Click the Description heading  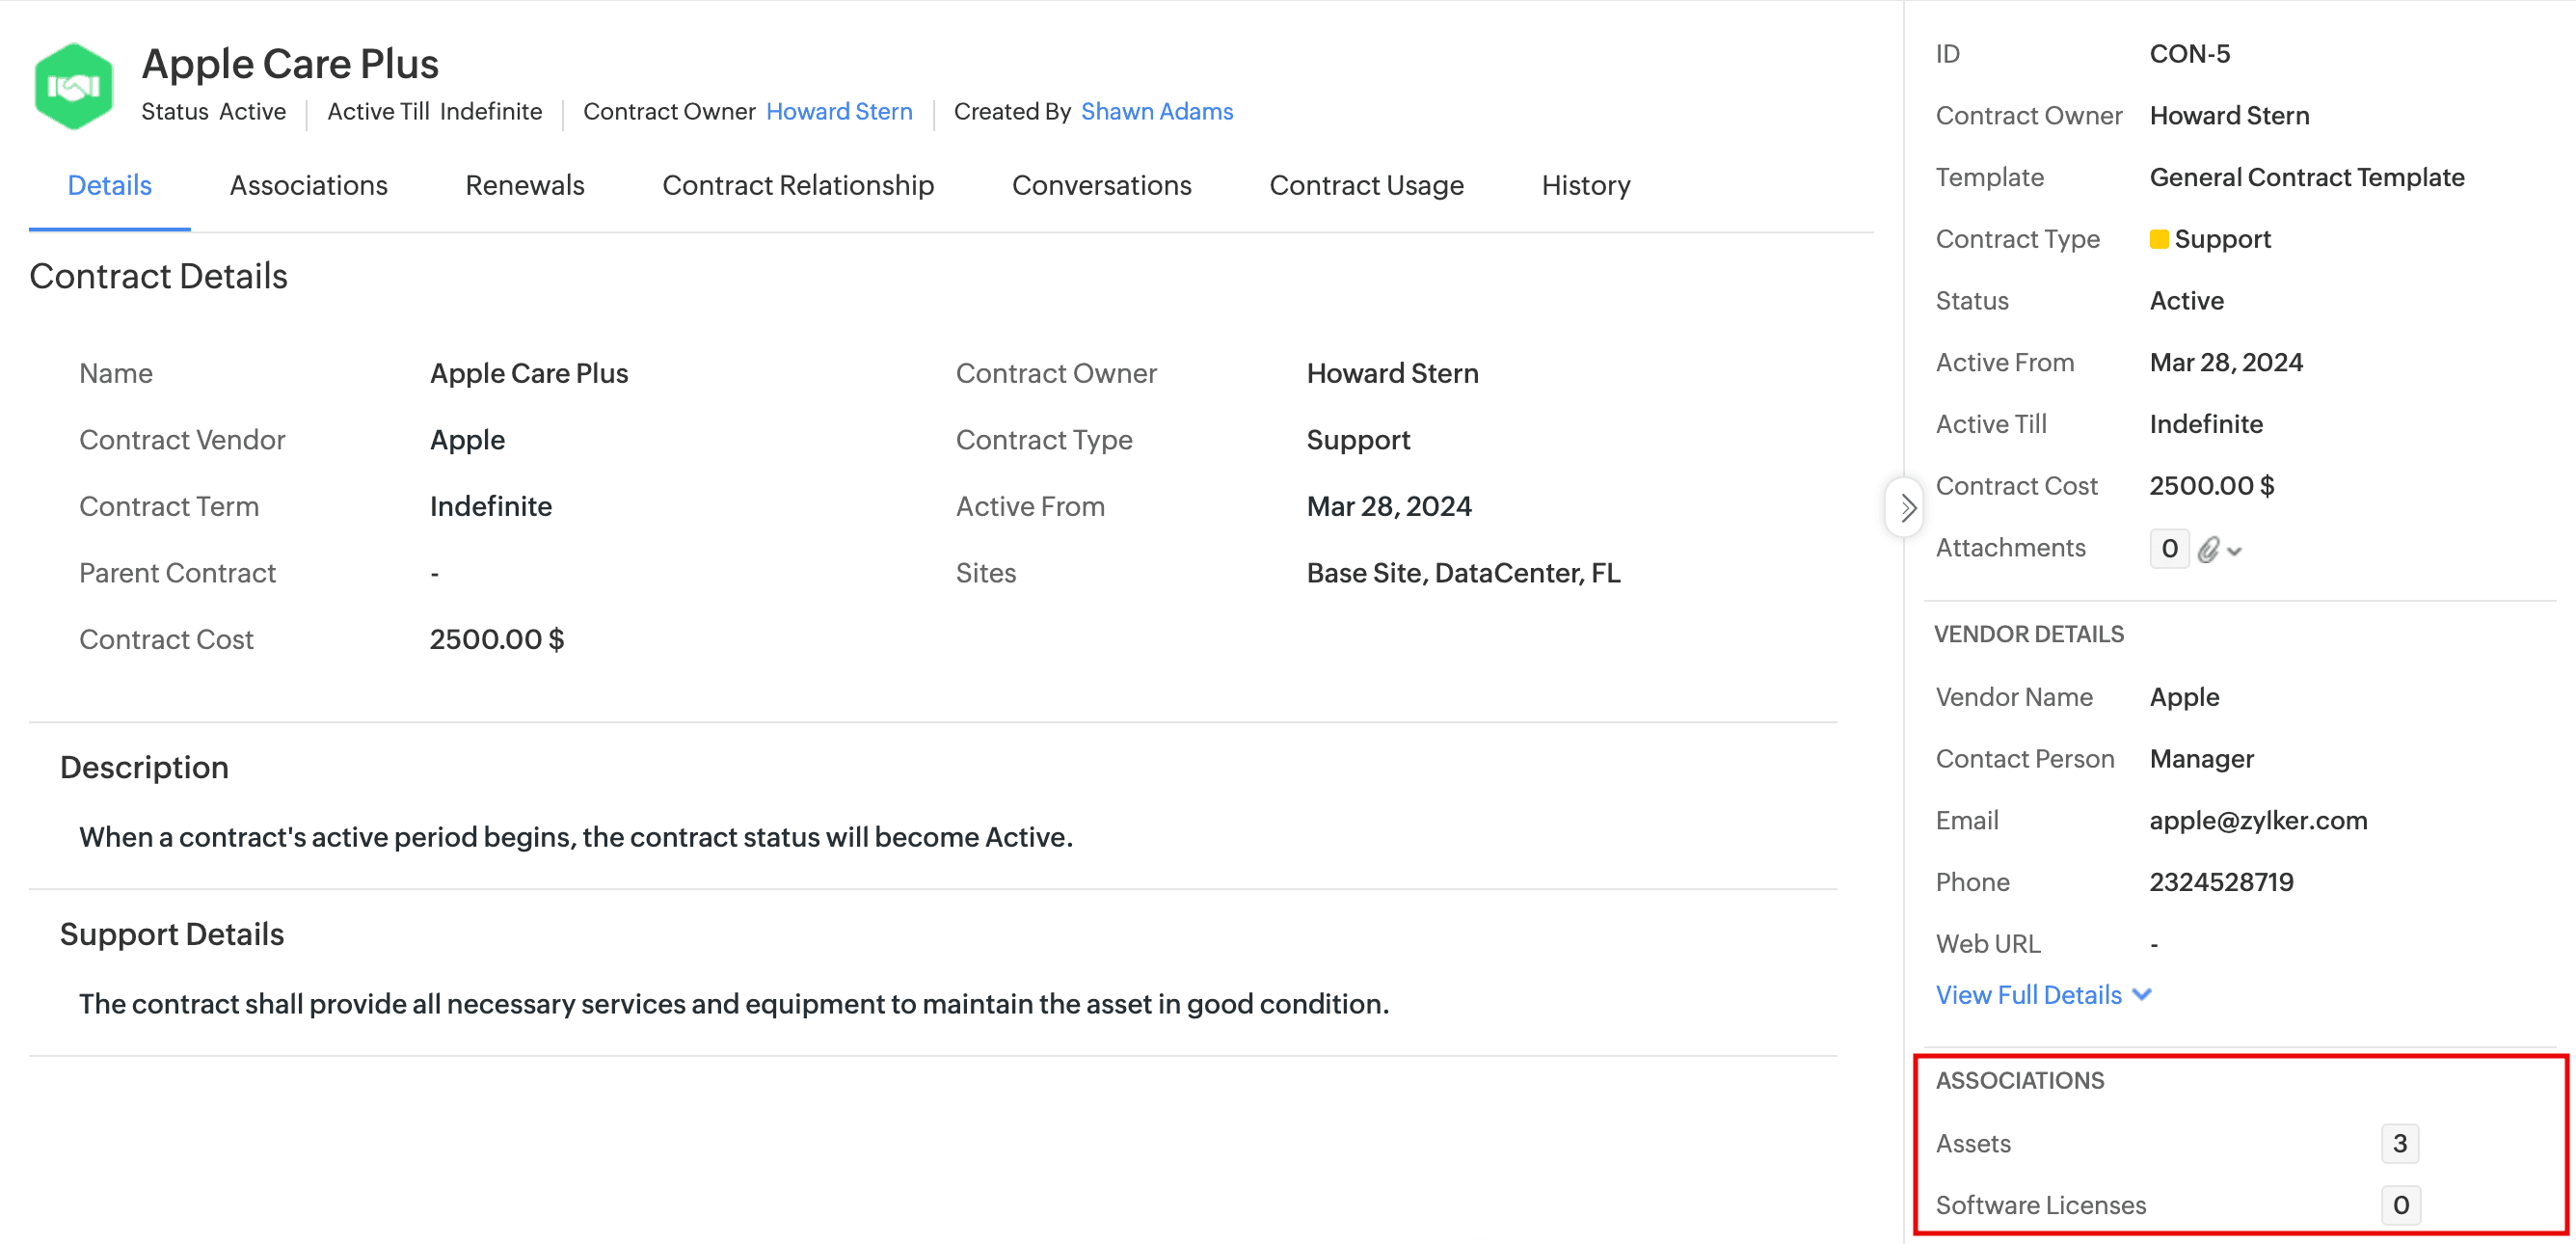click(145, 767)
